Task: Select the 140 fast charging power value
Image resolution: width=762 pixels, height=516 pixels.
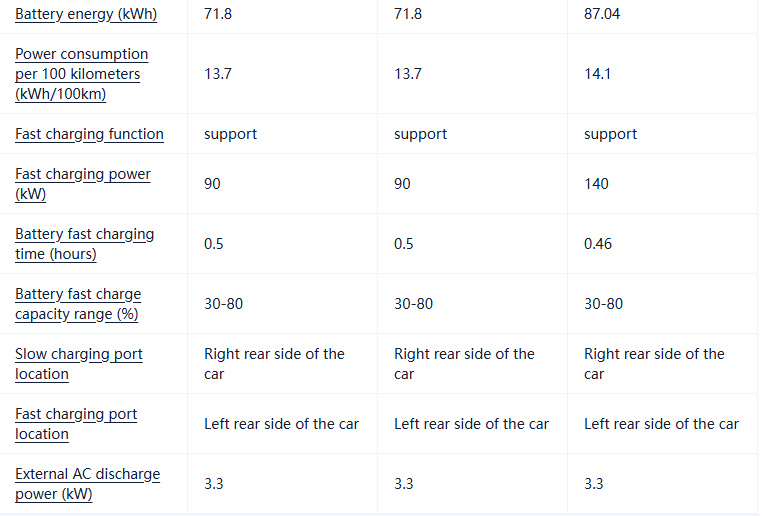Action: 596,184
